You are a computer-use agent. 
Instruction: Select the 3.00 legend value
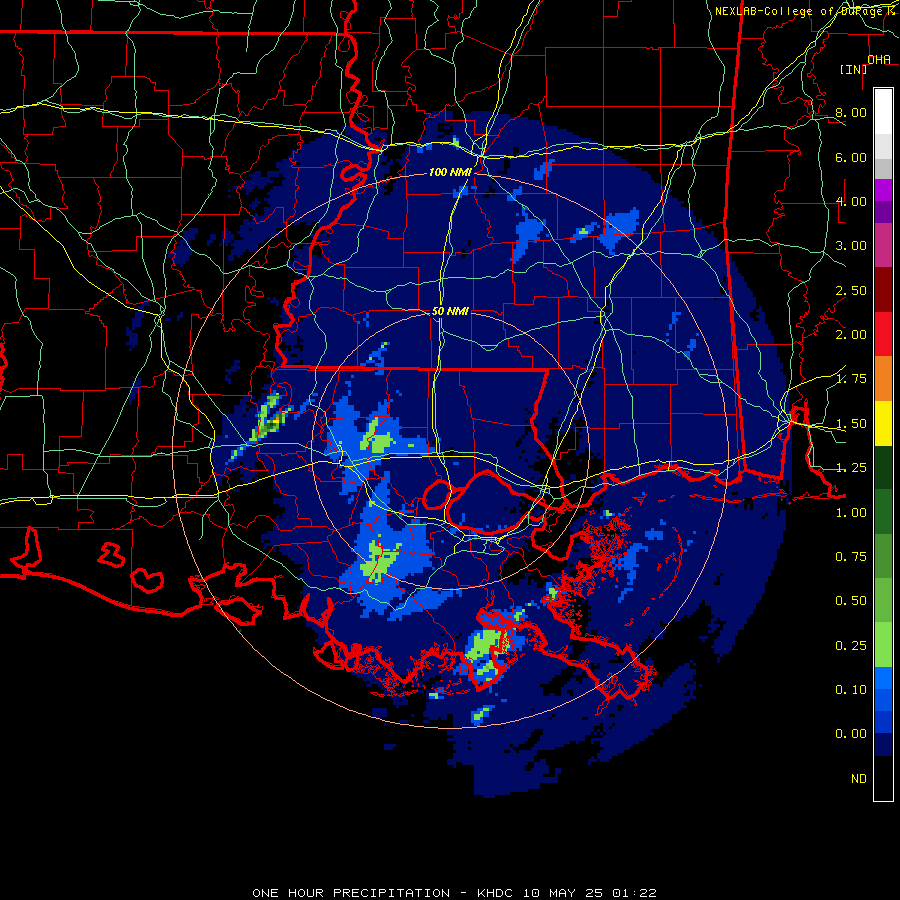[x=851, y=246]
